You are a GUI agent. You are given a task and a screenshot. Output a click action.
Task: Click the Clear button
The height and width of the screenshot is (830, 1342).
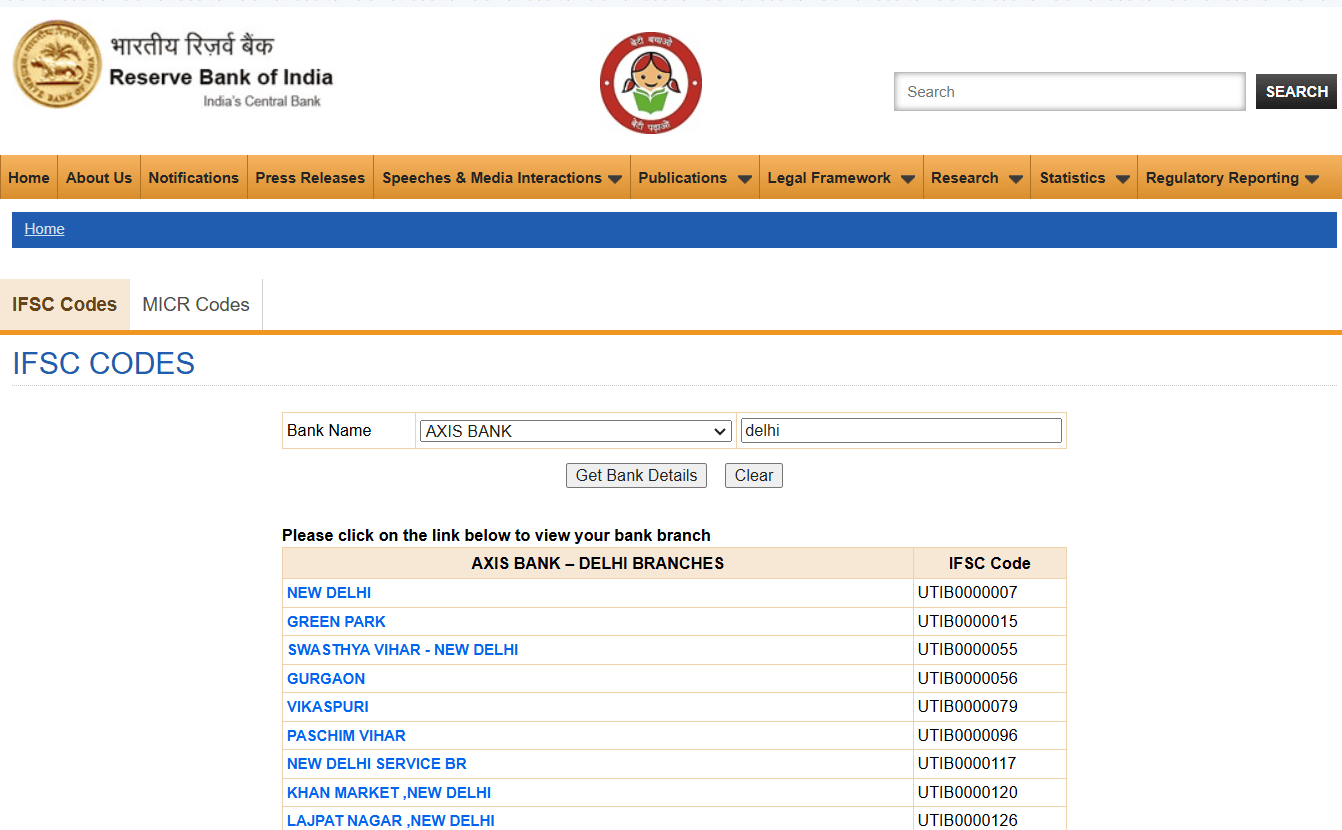[754, 475]
